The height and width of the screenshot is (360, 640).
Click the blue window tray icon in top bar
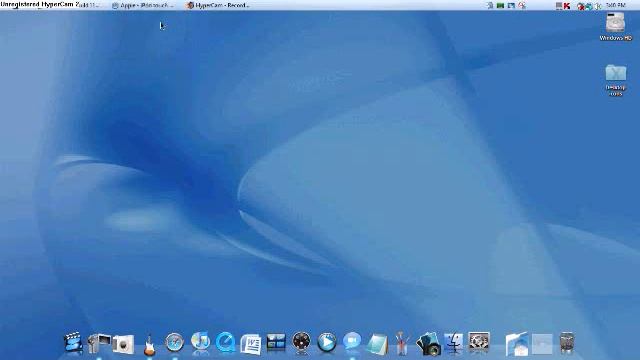[x=511, y=5]
